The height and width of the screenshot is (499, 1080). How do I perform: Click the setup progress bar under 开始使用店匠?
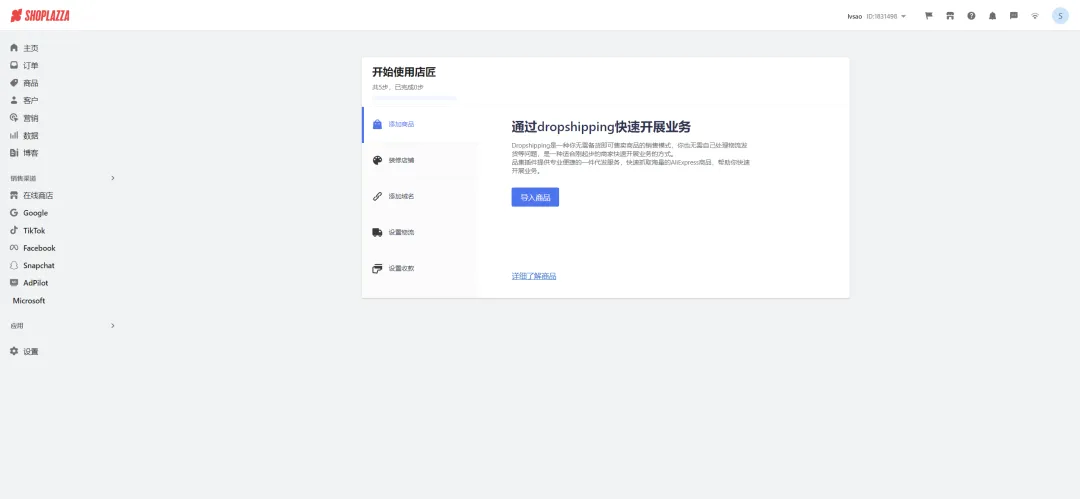(414, 98)
